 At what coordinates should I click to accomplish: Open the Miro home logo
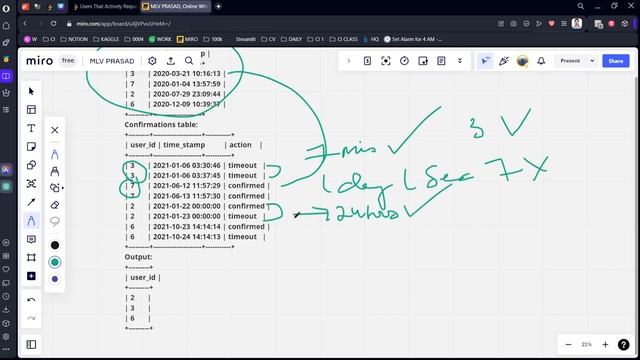pos(40,61)
